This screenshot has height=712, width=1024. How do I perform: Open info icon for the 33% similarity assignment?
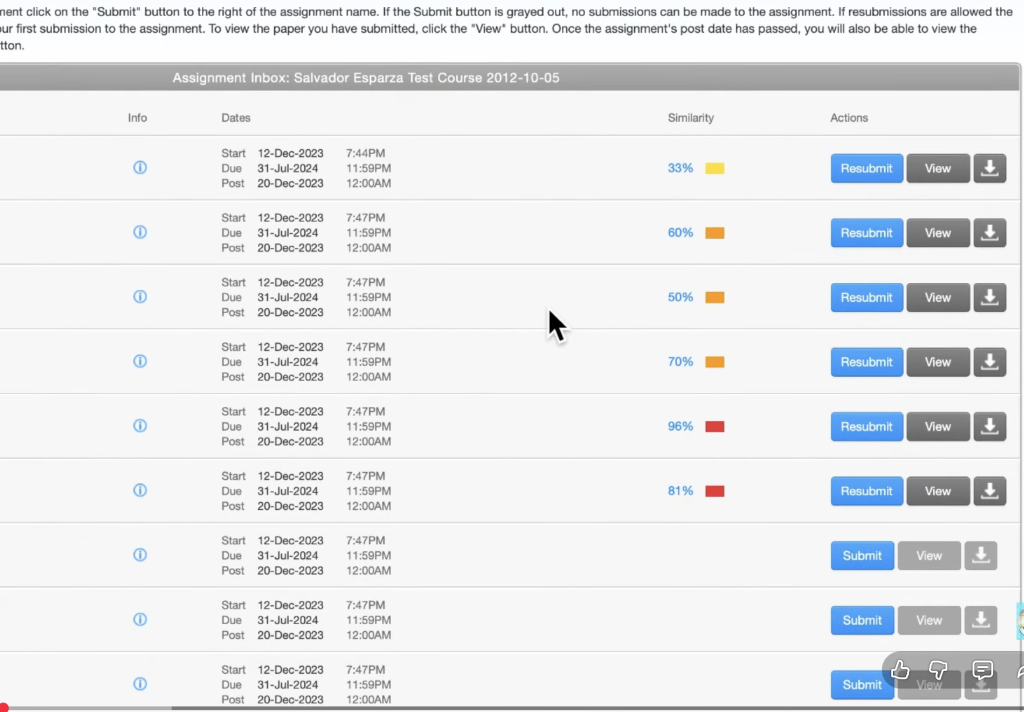(x=140, y=167)
